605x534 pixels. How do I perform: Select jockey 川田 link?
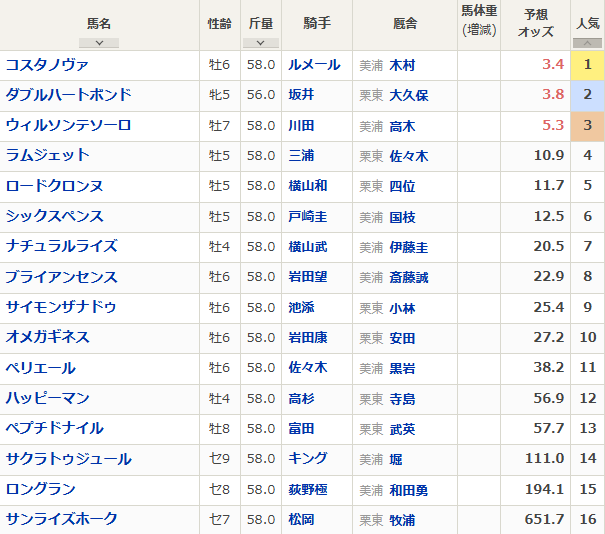click(300, 125)
